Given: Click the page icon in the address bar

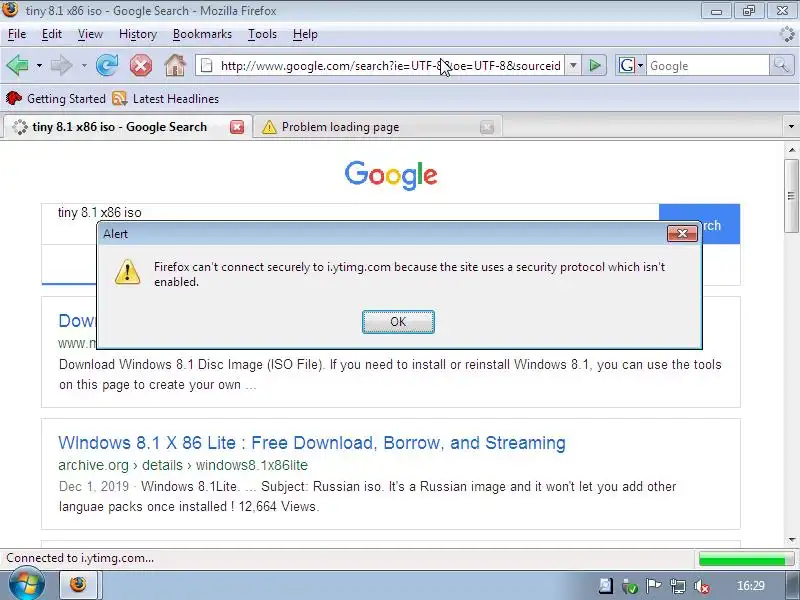Looking at the screenshot, I should (207, 65).
